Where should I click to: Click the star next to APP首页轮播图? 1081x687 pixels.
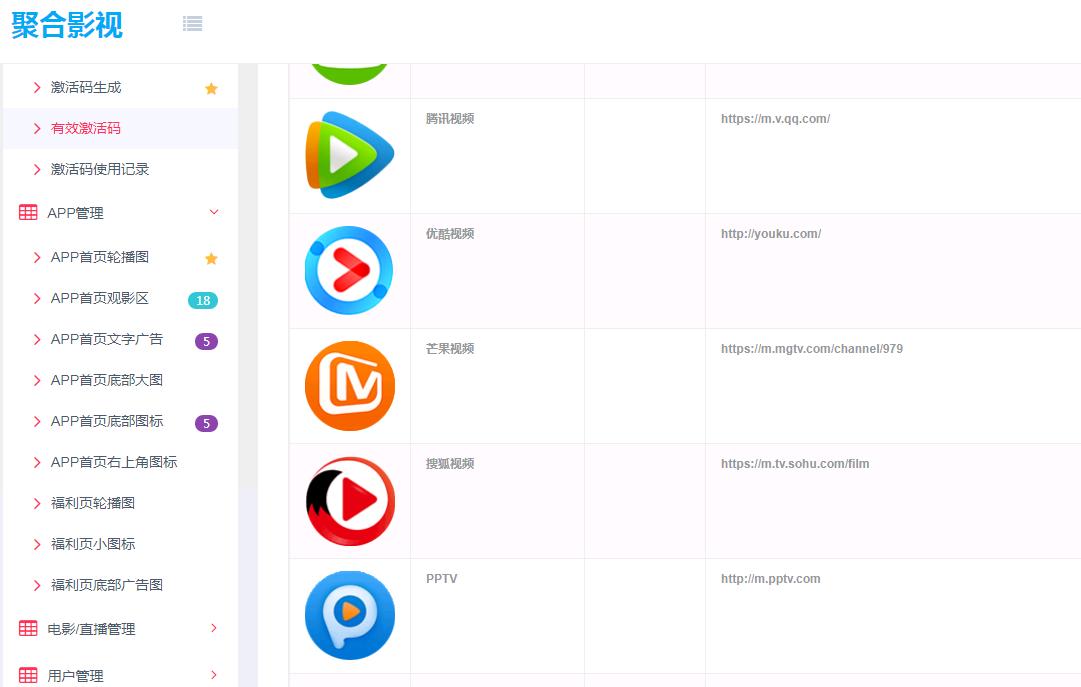(x=211, y=258)
